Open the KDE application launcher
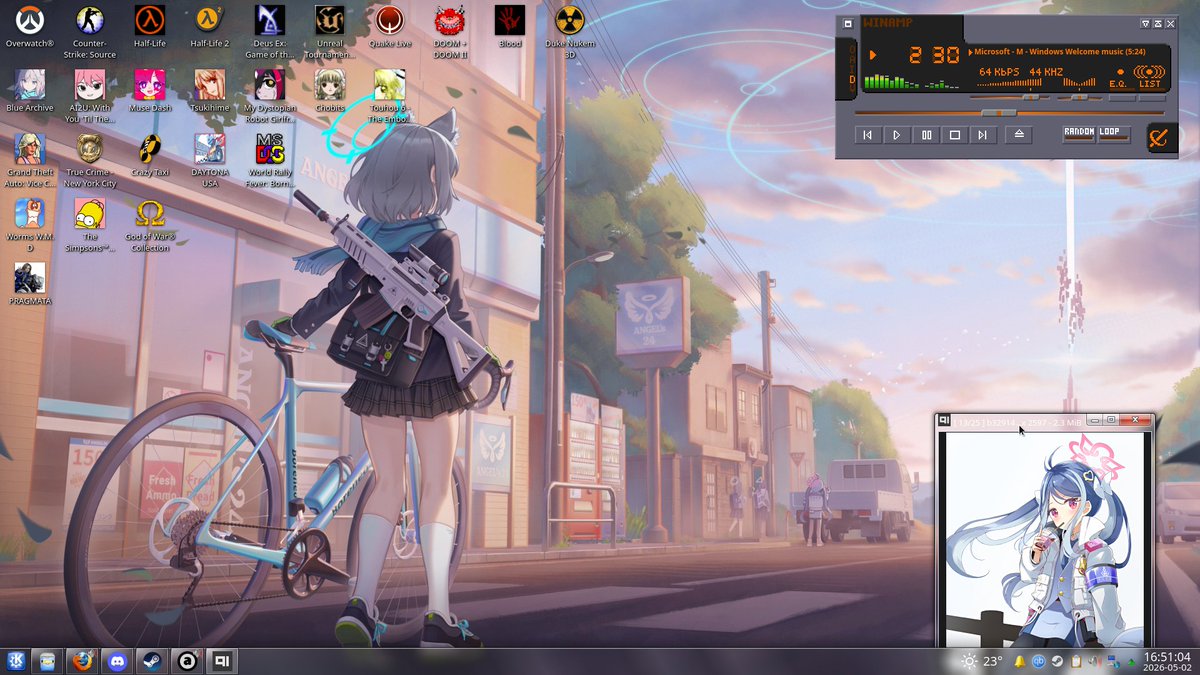This screenshot has height=675, width=1200. coord(17,661)
